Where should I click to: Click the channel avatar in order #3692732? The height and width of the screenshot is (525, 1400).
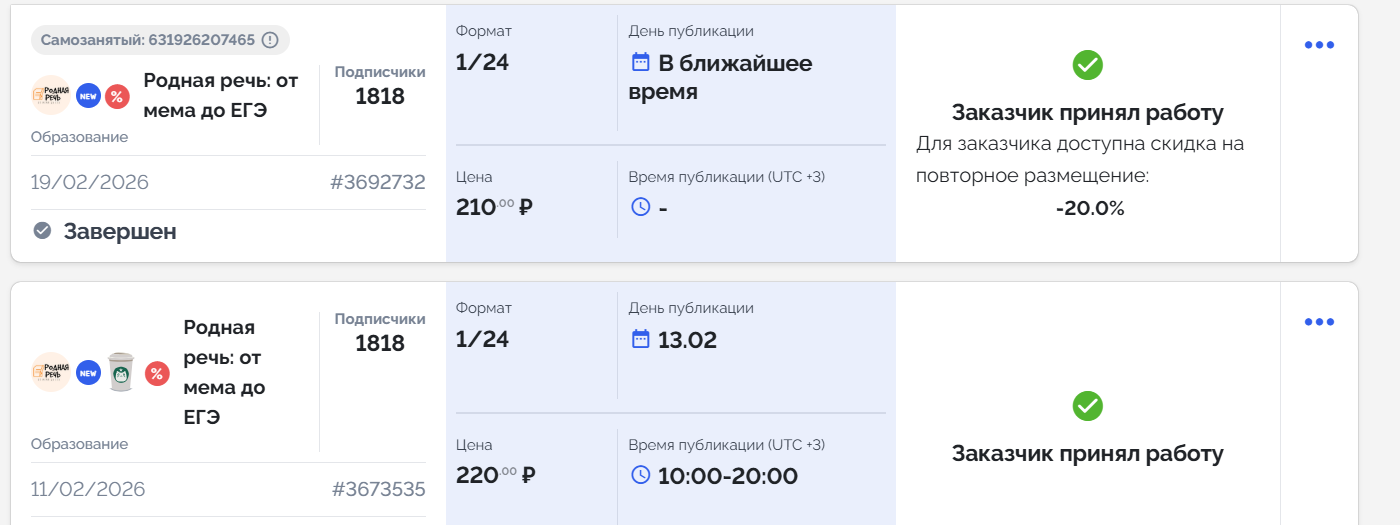pos(51,96)
